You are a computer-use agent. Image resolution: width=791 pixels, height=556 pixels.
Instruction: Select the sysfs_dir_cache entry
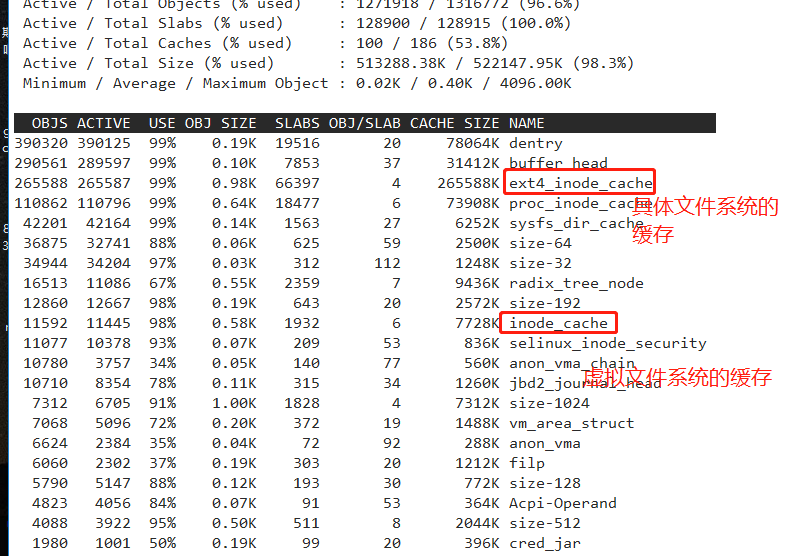click(x=576, y=223)
